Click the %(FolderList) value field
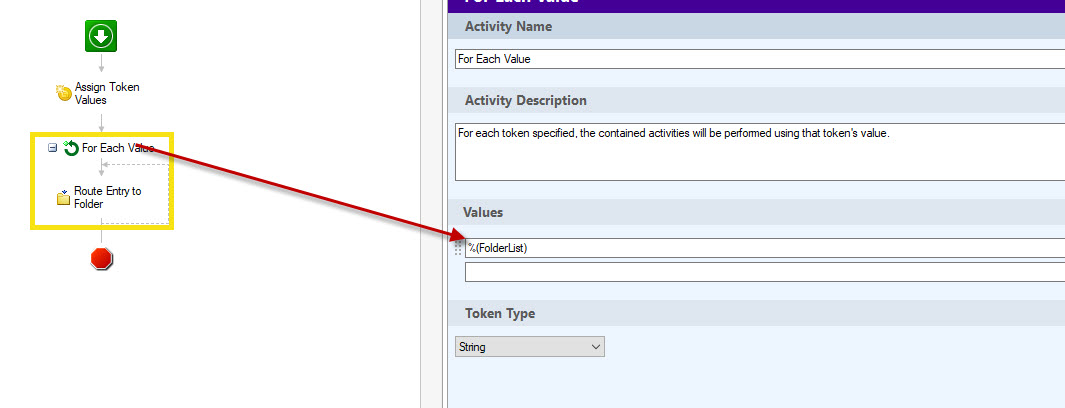1065x408 pixels. 764,248
